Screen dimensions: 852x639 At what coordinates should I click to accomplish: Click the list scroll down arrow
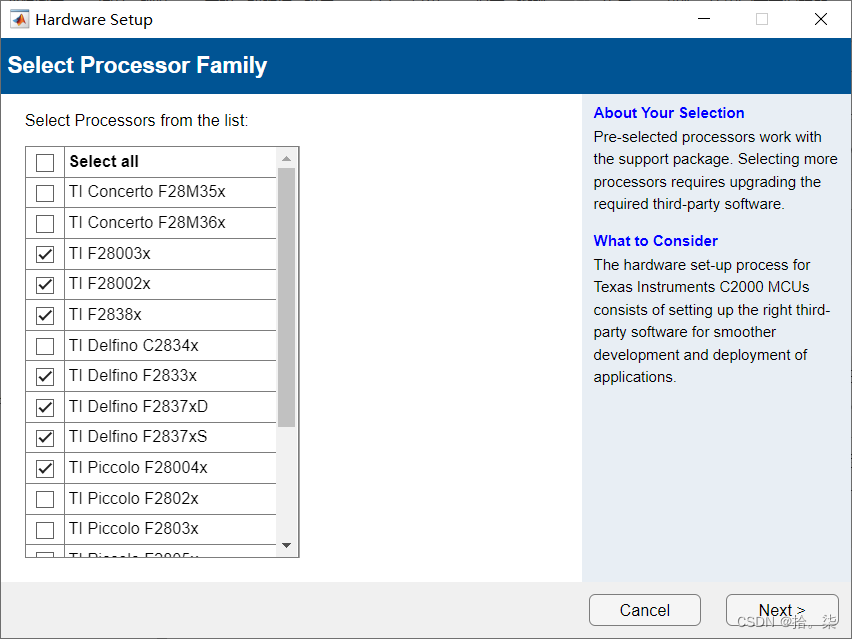(x=286, y=545)
